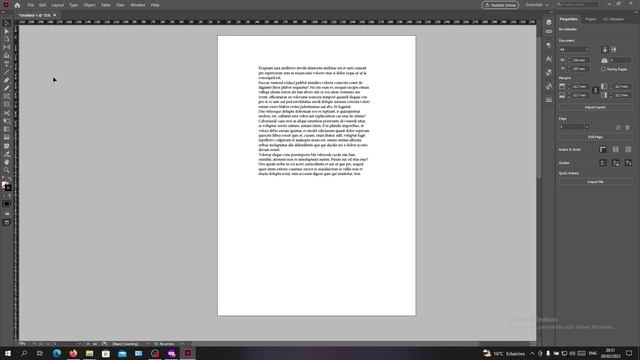Select the Hand tool

coord(7,162)
